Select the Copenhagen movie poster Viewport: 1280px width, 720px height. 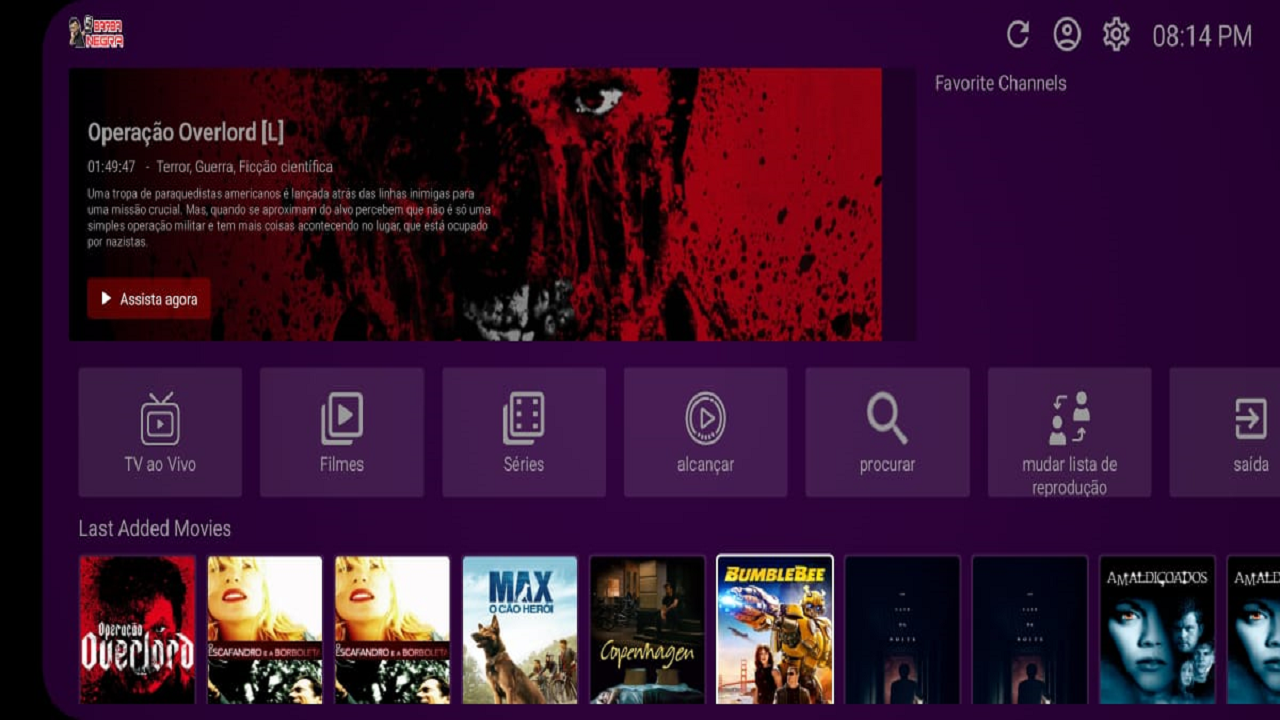click(x=648, y=630)
